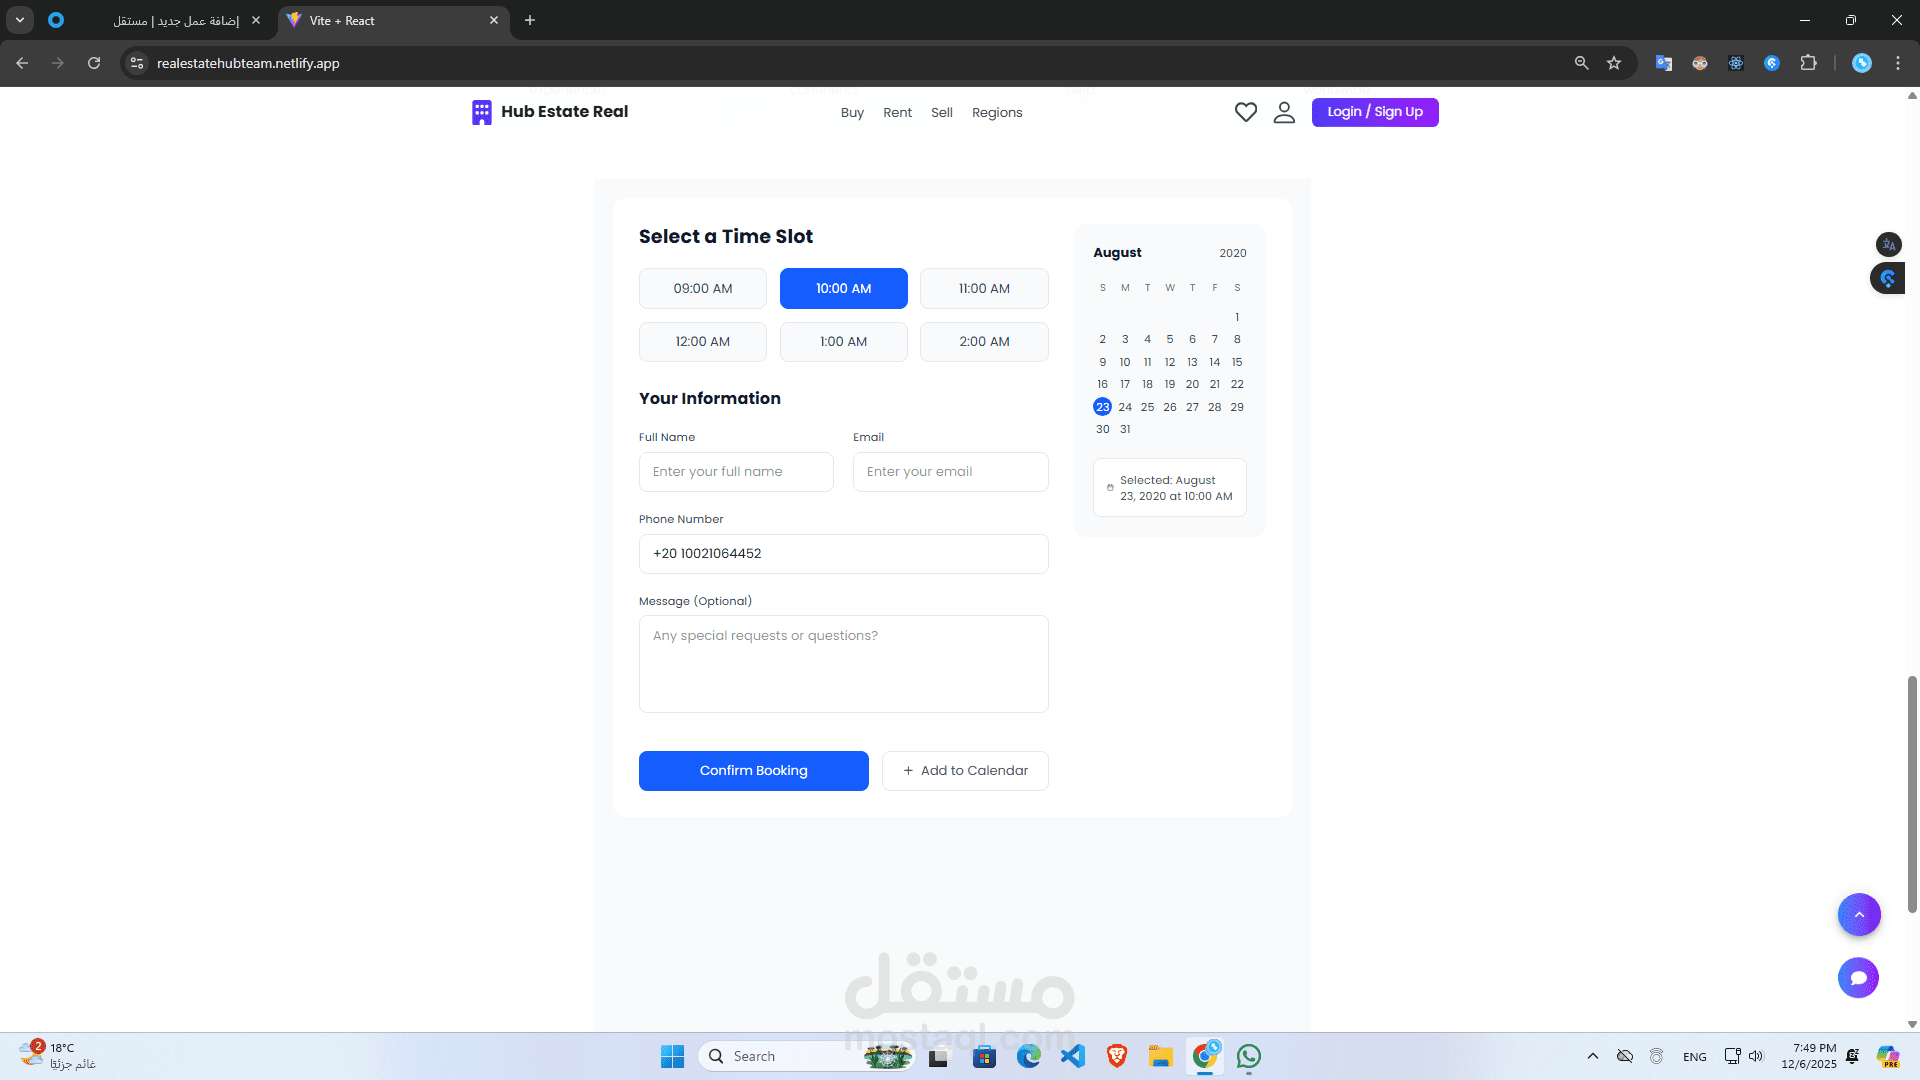Click the Add to Calendar button

pos(965,771)
